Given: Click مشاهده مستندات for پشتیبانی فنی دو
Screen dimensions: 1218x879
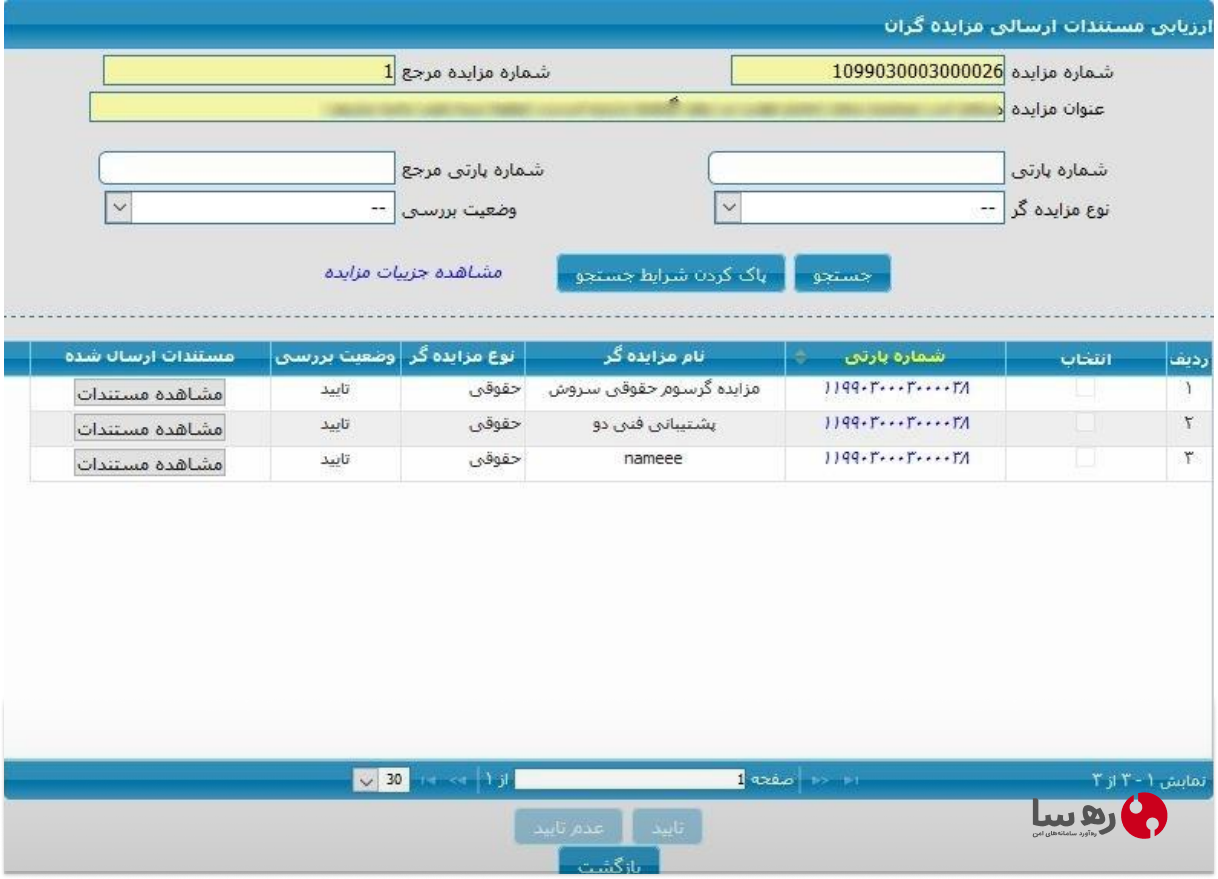Looking at the screenshot, I should (x=149, y=427).
